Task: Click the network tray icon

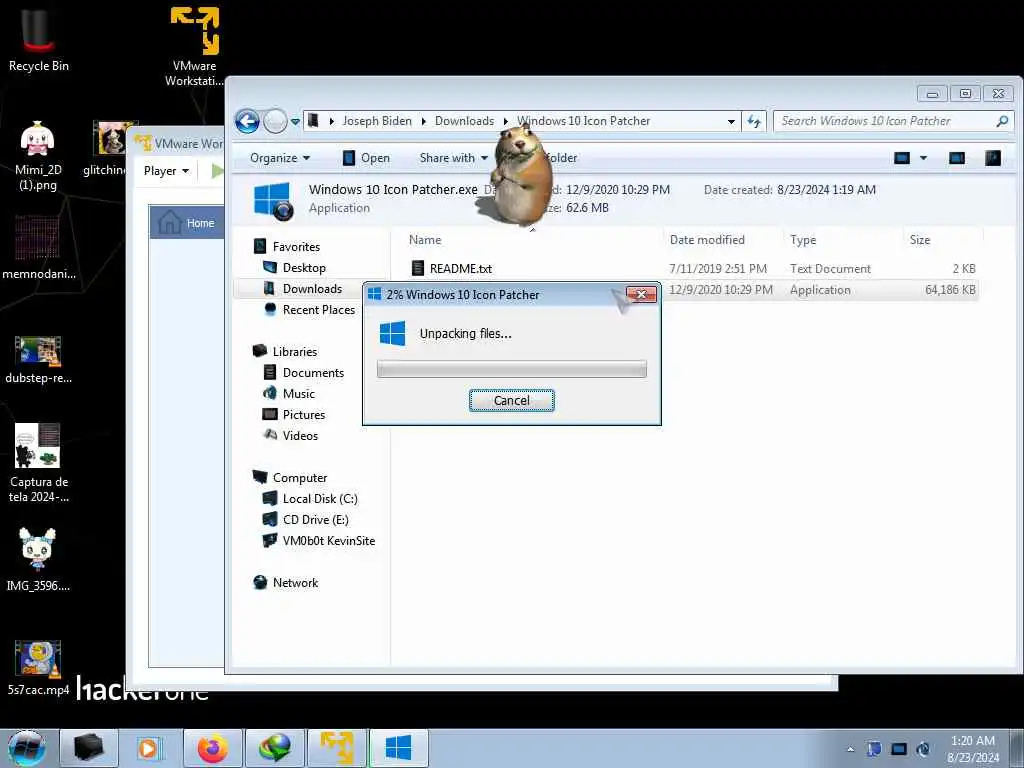Action: (x=899, y=749)
